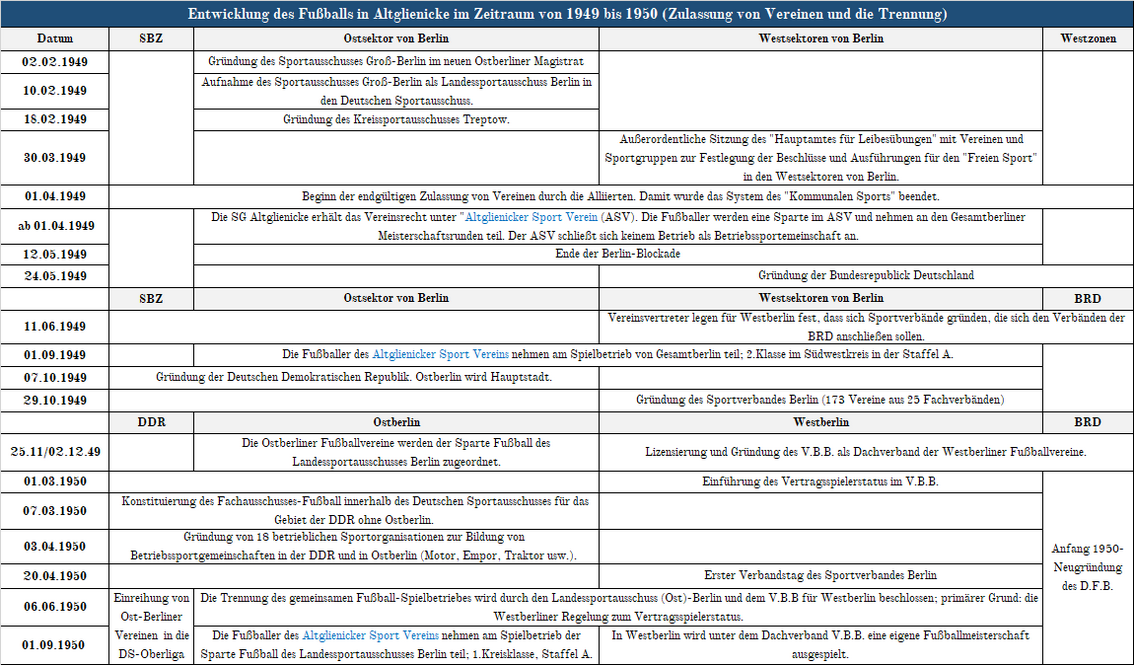
Task: Select the date cell 01.03.1950
Action: pyautogui.click(x=55, y=481)
